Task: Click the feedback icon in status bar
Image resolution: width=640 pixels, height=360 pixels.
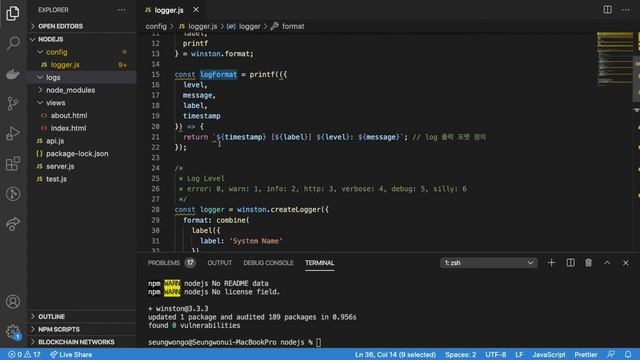Action: (x=611, y=354)
